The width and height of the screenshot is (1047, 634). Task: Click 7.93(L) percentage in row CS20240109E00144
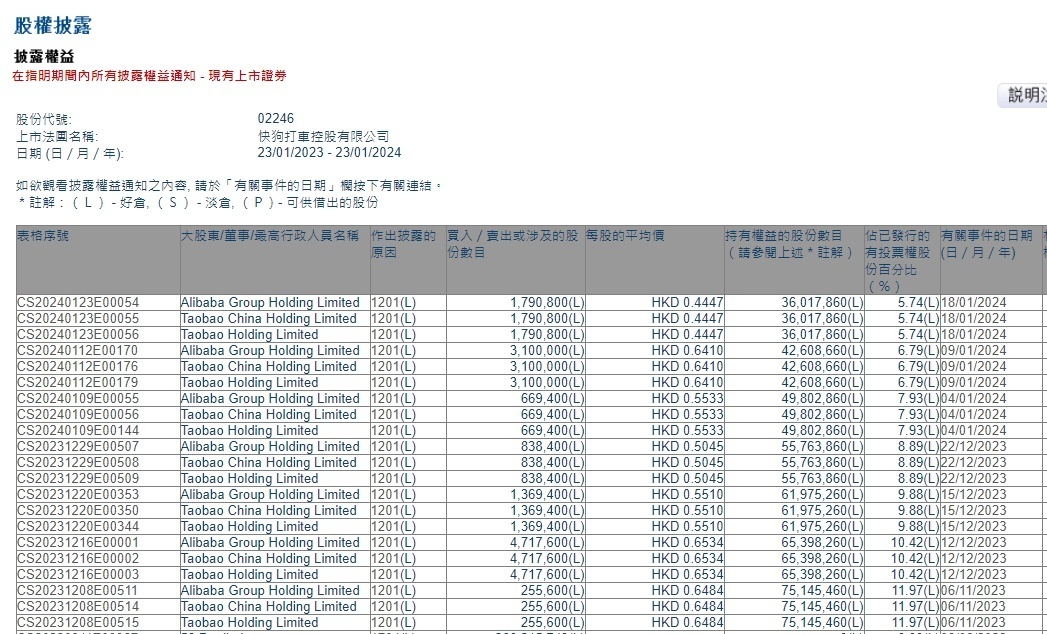coord(918,431)
